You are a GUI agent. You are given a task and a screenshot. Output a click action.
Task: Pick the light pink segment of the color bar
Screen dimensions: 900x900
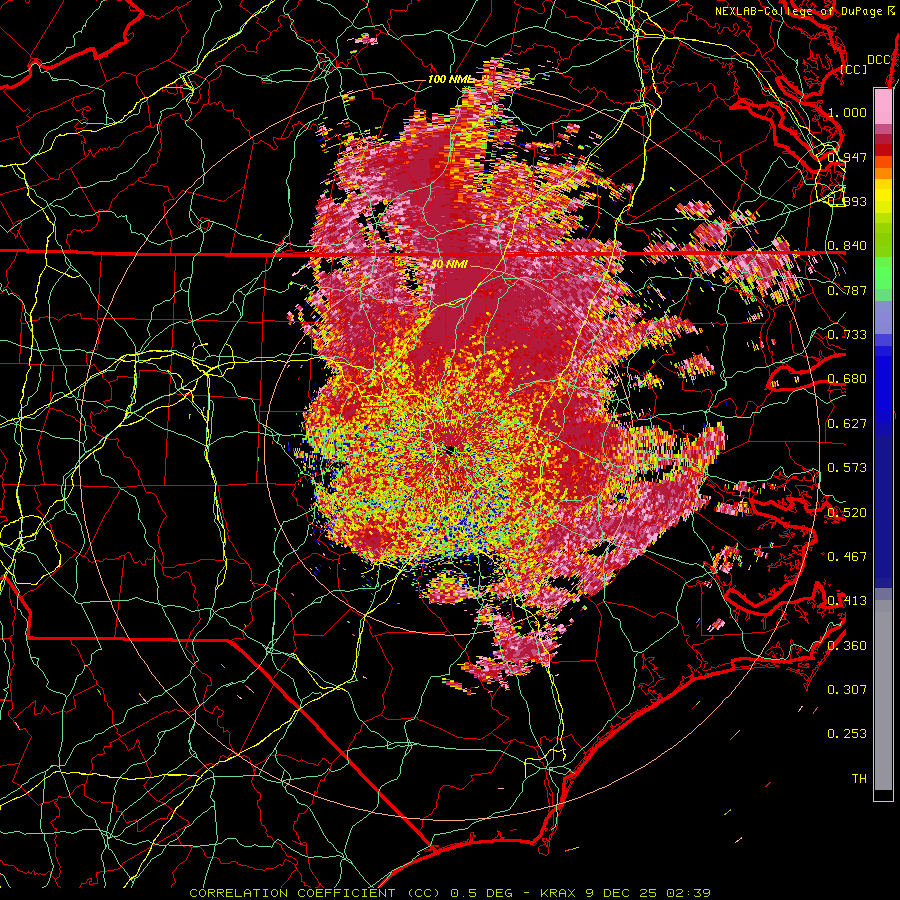[x=883, y=106]
